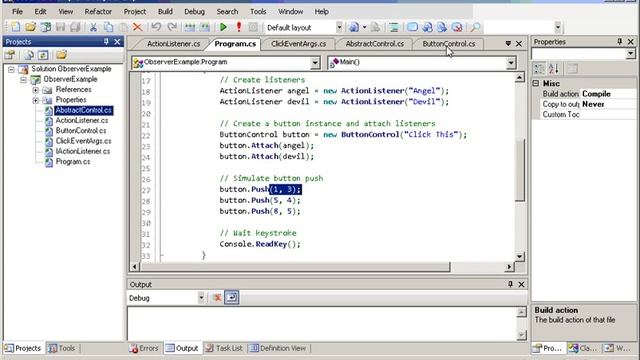Open property pages icon in Properties panel
This screenshot has width=640, height=360.
[x=573, y=69]
